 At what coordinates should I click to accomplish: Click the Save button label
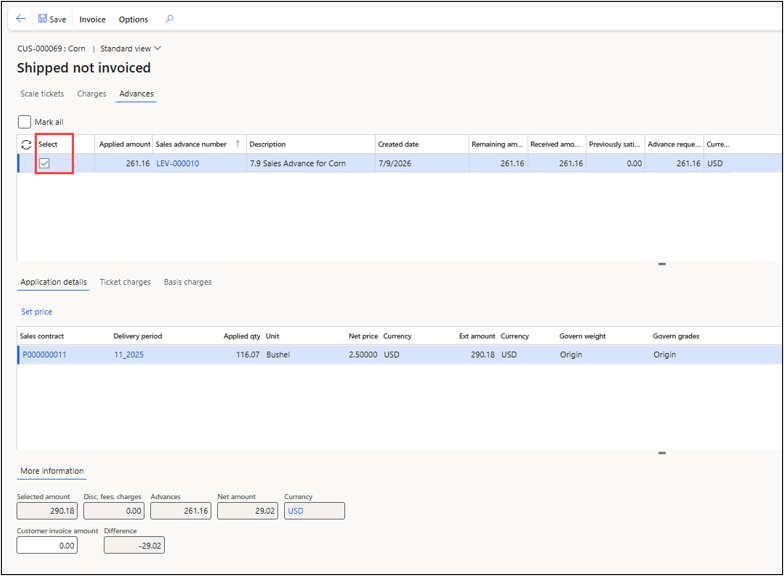coord(58,20)
